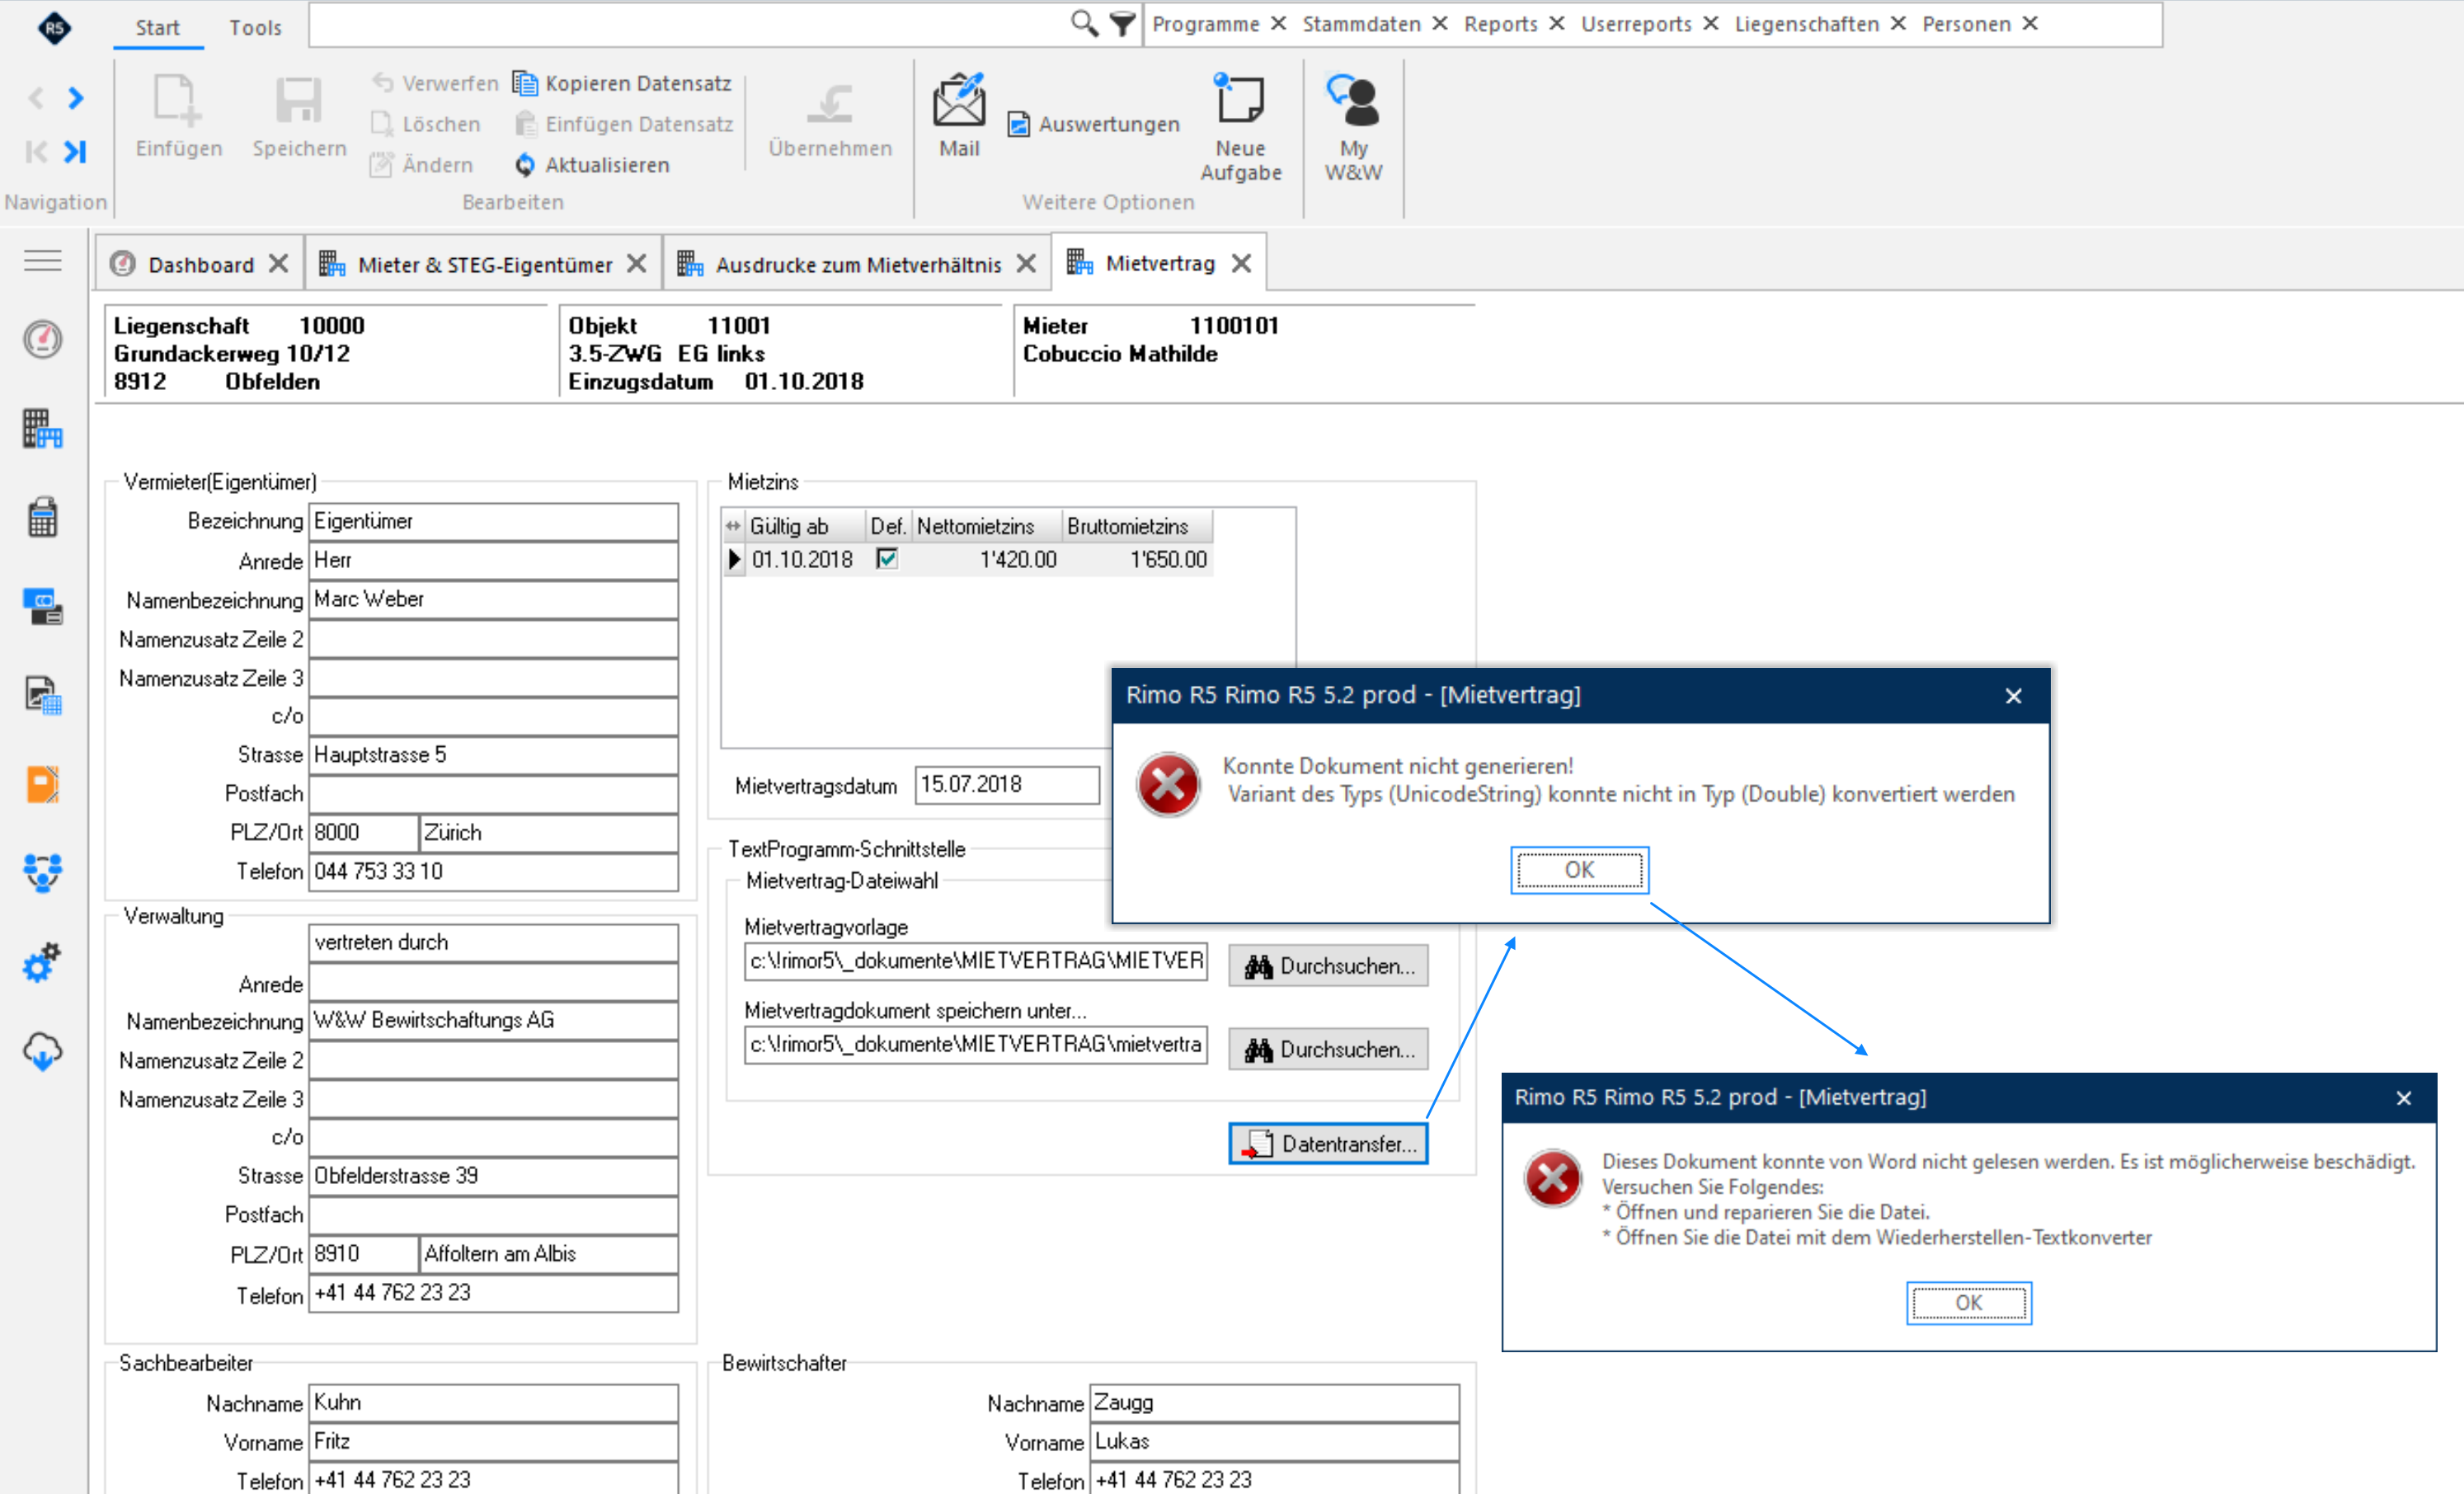Remove the Liegenschaften filter tag
2464x1494 pixels.
point(1898,23)
